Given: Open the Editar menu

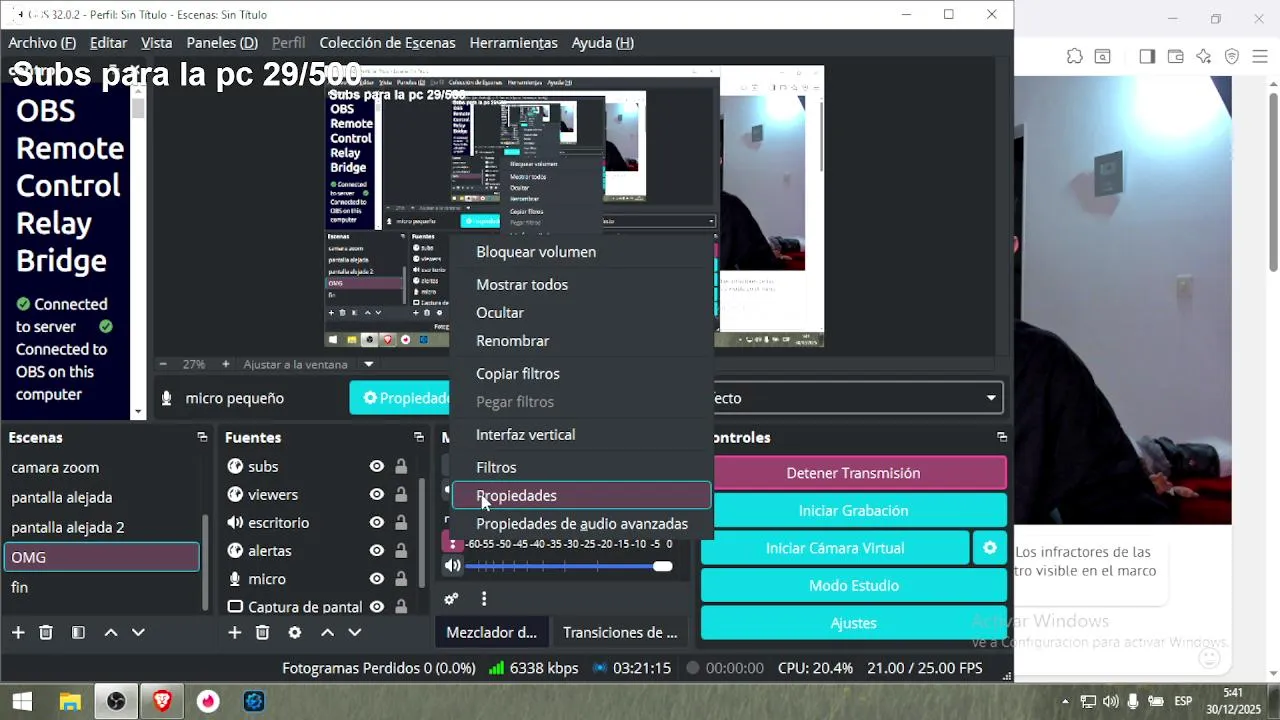Looking at the screenshot, I should click(x=108, y=42).
